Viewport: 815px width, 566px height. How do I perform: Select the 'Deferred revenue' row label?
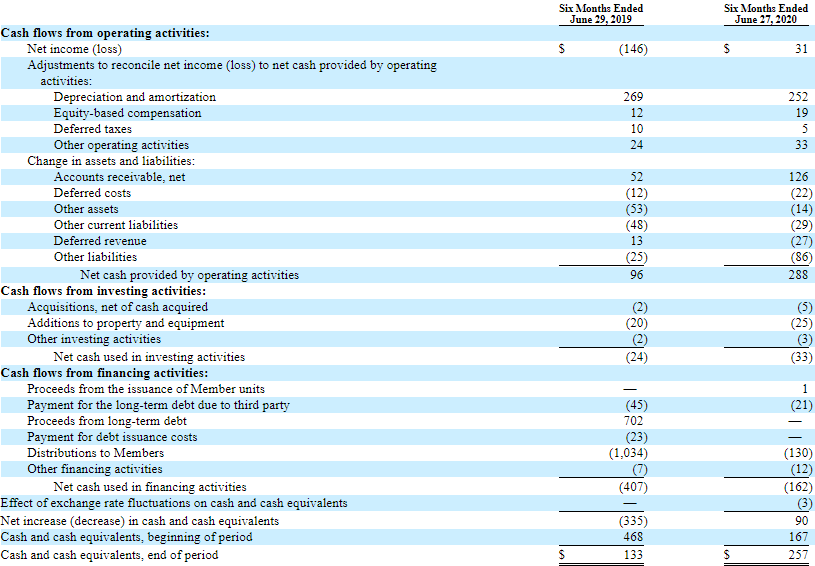point(100,241)
